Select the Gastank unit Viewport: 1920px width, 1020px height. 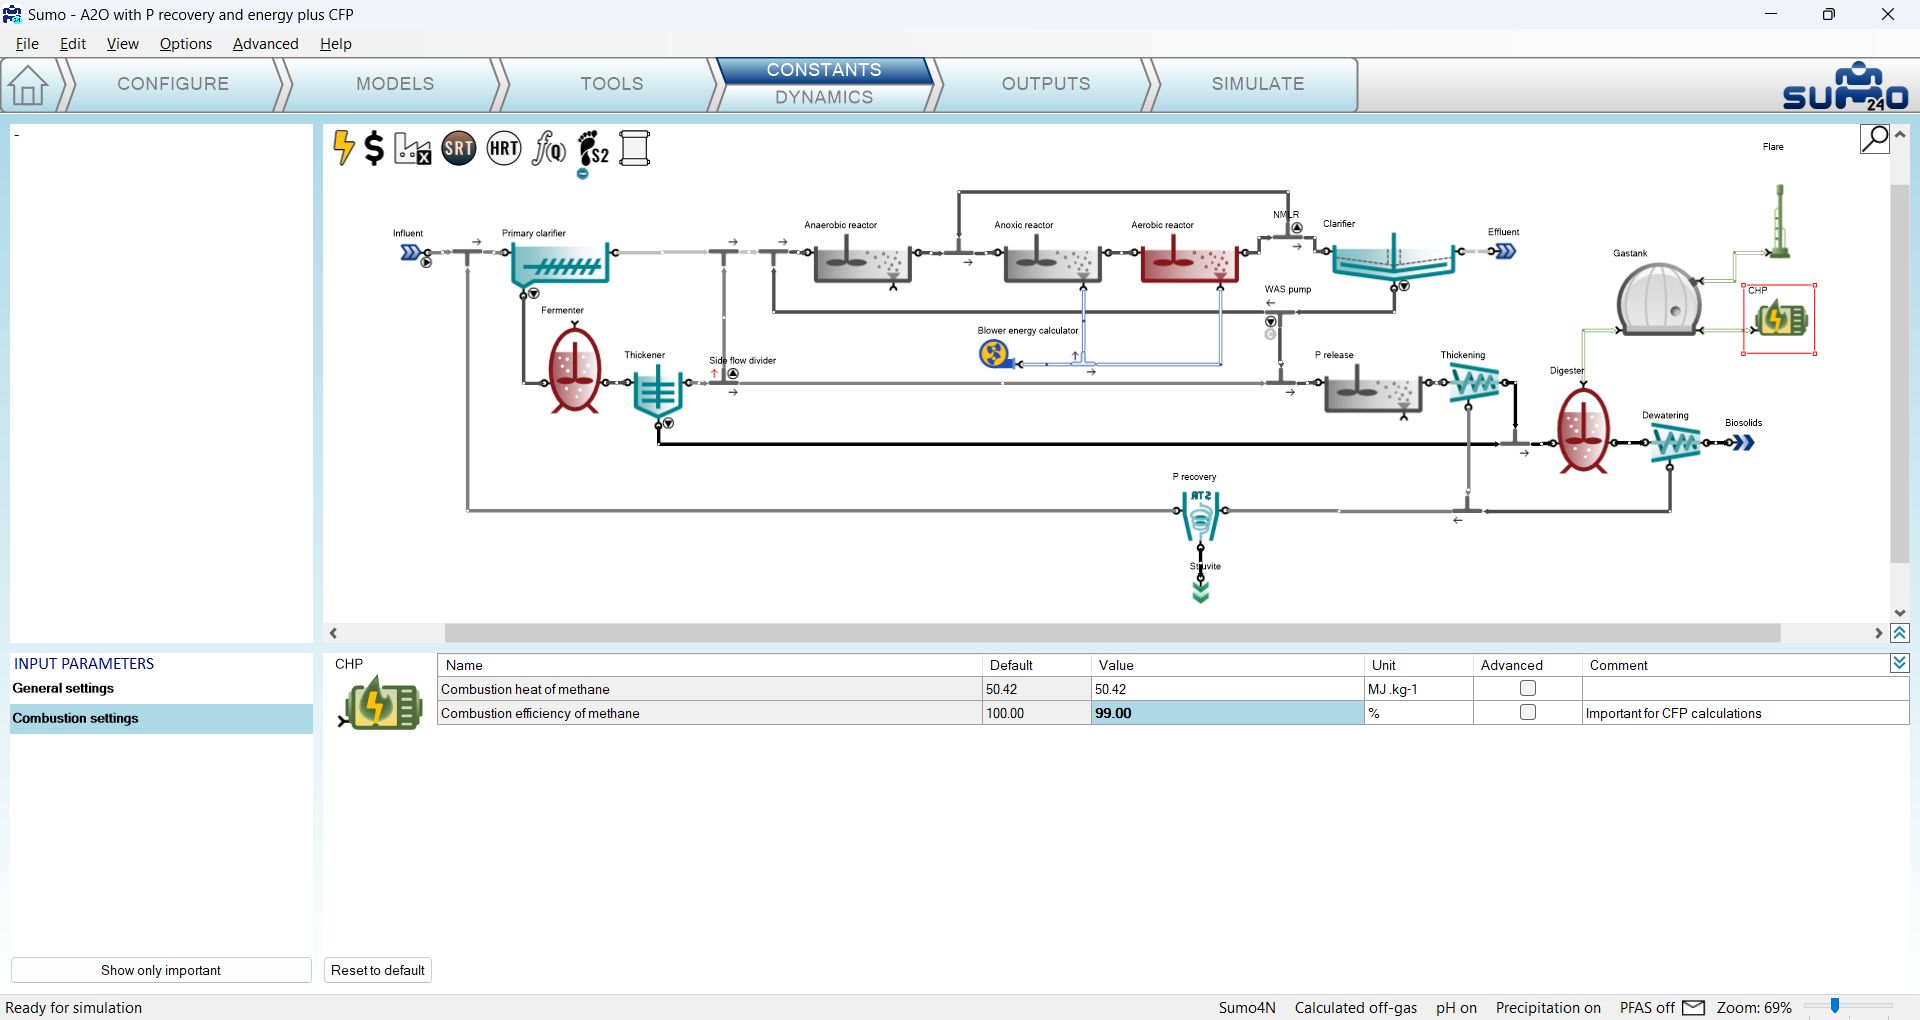click(1658, 299)
